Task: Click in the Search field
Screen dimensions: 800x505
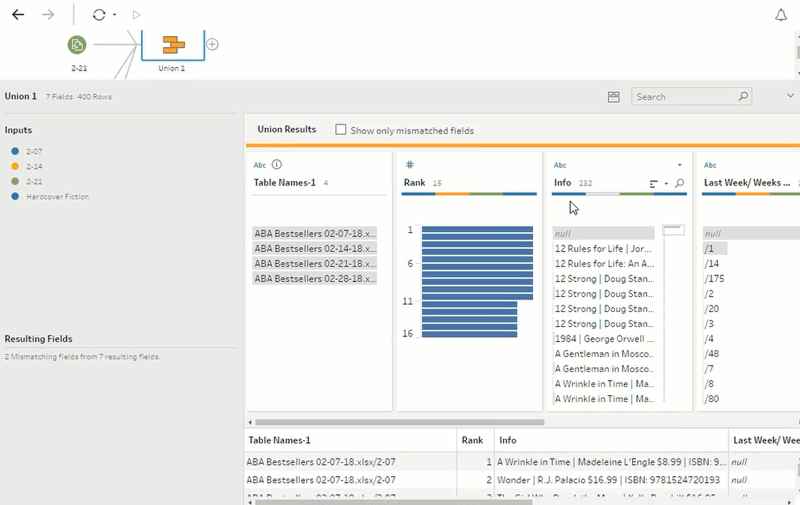Action: (x=685, y=97)
